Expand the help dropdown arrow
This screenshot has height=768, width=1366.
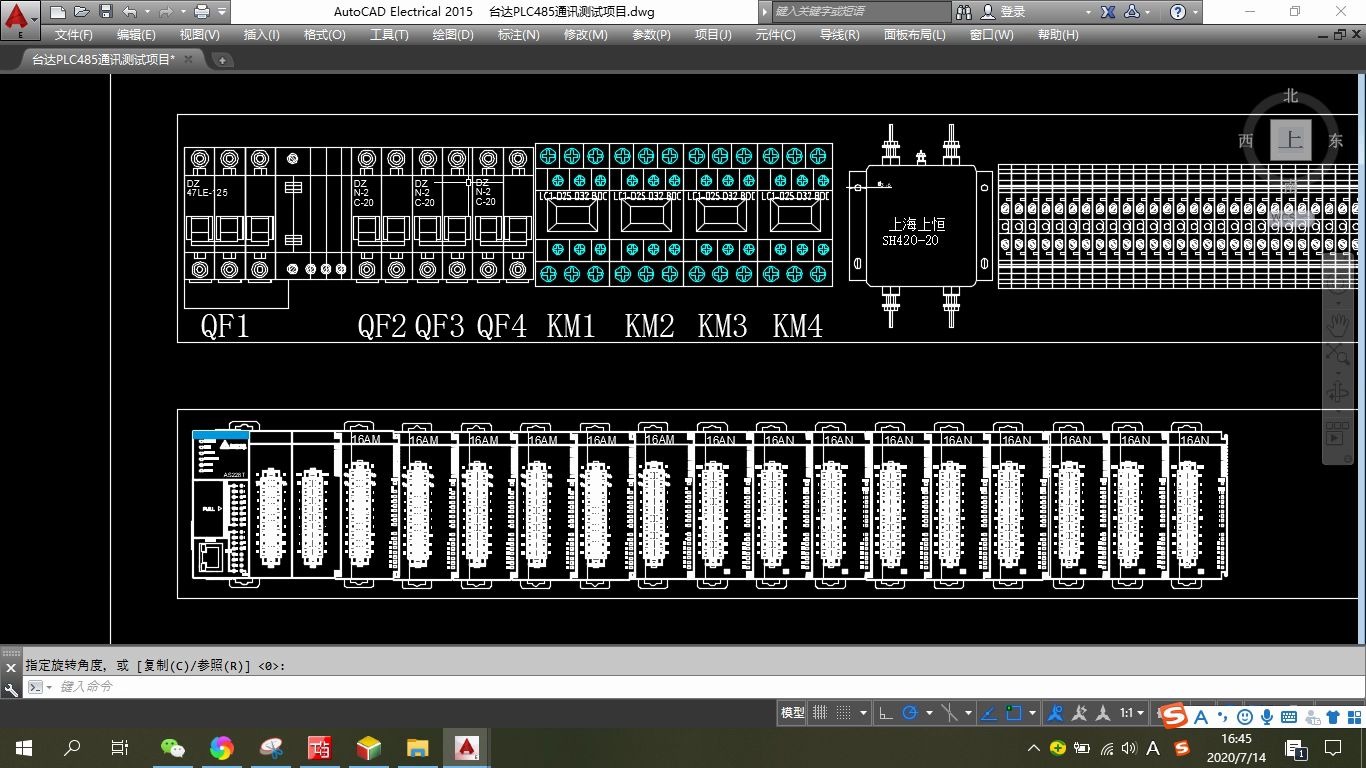coord(1197,12)
